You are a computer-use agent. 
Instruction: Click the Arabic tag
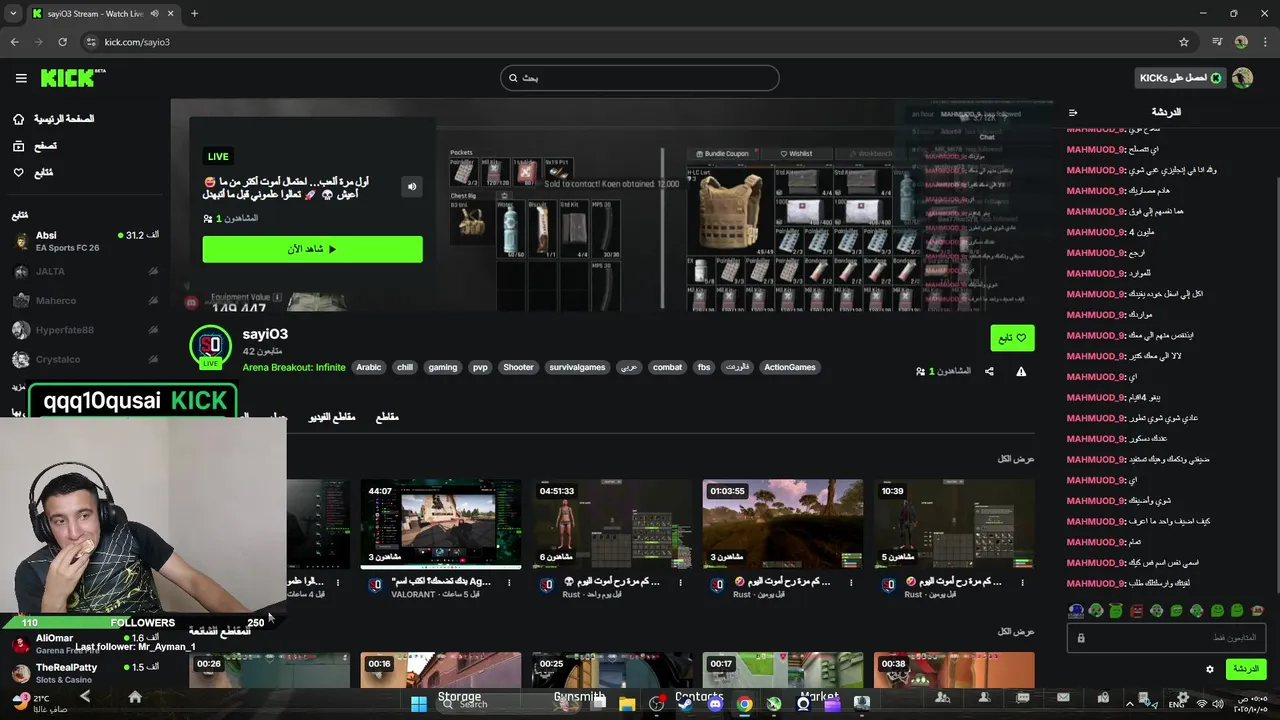[x=369, y=367]
